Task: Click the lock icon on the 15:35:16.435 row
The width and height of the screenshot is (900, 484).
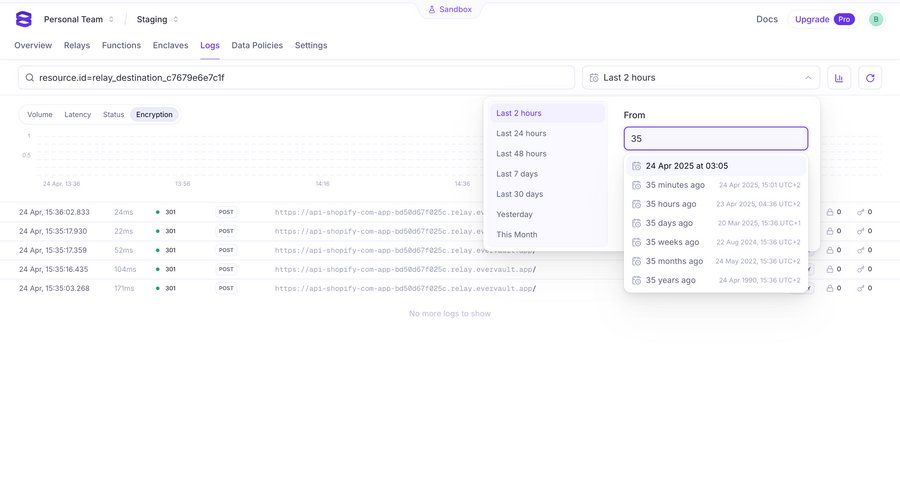Action: [829, 269]
